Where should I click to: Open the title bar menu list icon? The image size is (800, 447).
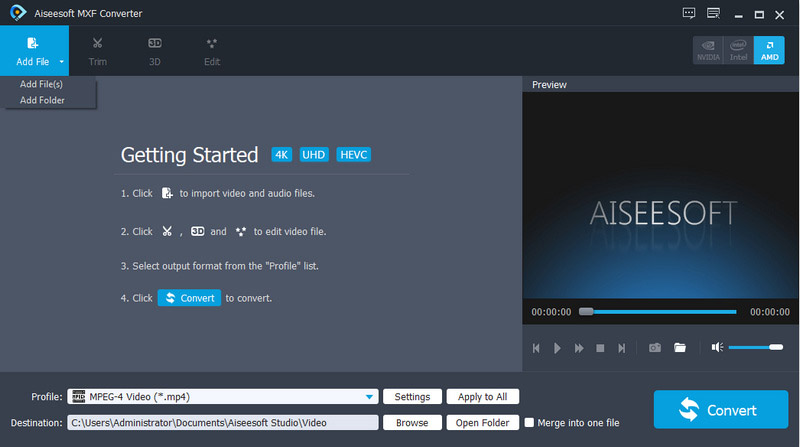[713, 14]
